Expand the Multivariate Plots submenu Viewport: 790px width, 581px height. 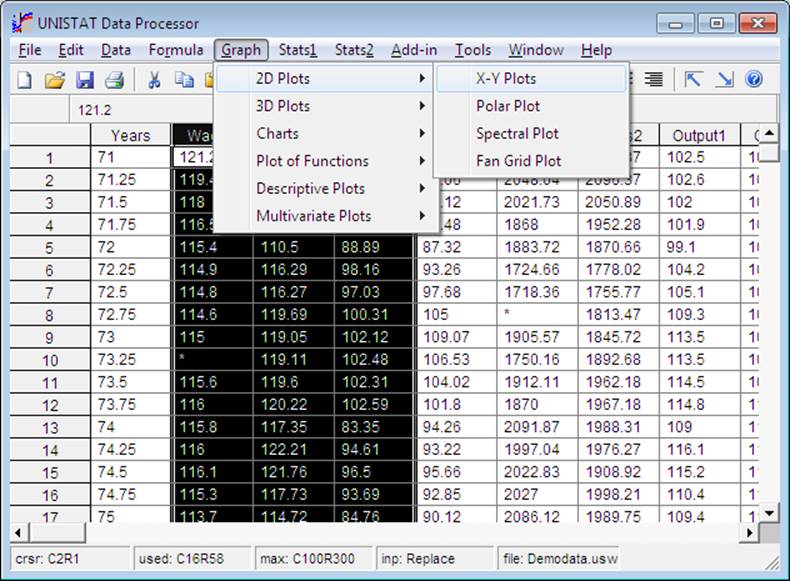324,216
